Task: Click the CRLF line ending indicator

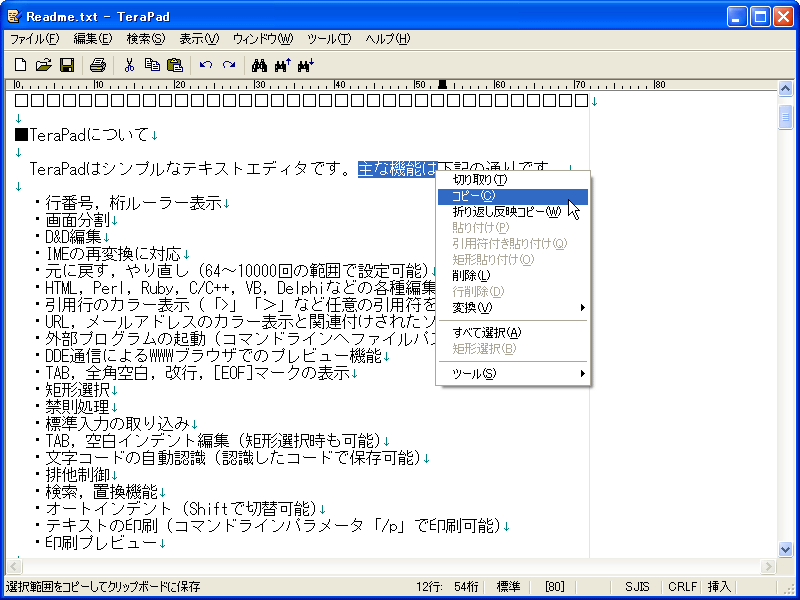Action: pyautogui.click(x=682, y=587)
